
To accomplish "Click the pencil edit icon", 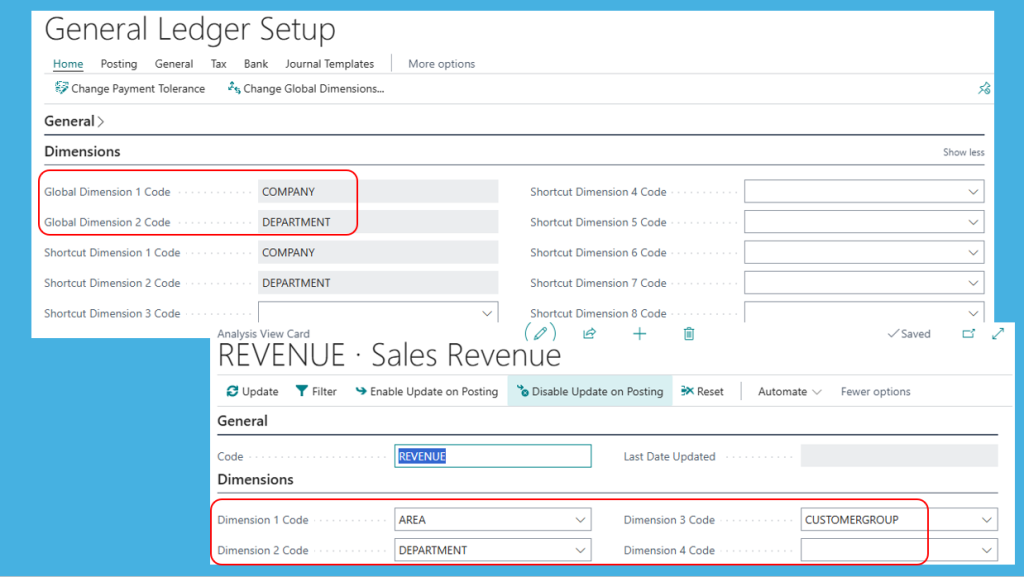I will [540, 333].
